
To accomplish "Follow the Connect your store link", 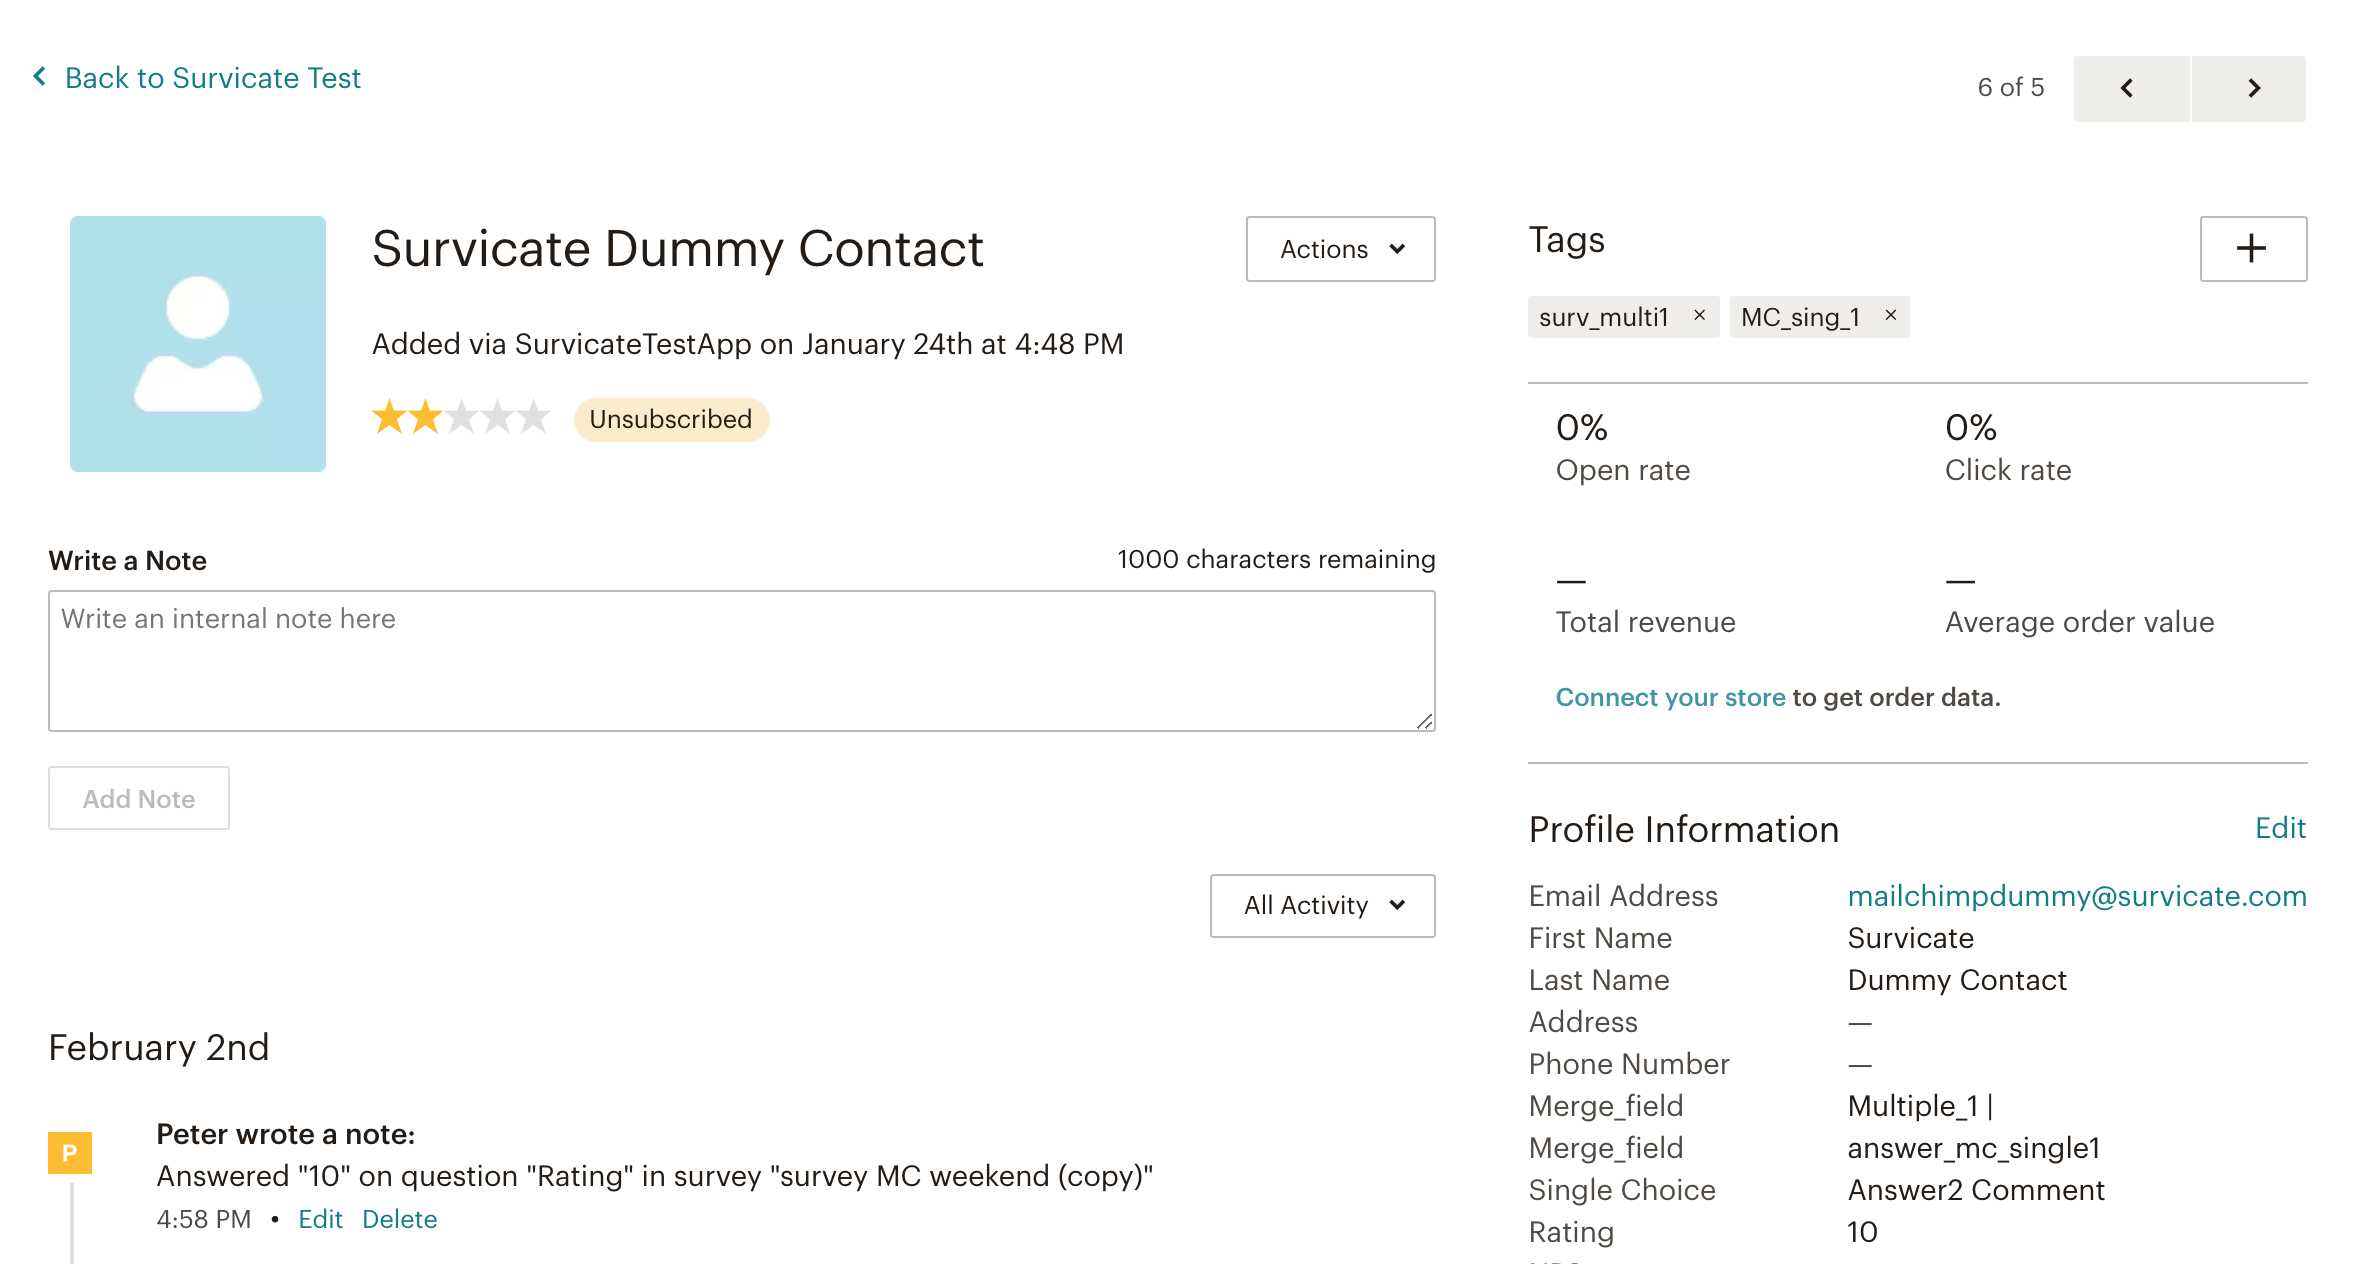I will tap(1670, 697).
